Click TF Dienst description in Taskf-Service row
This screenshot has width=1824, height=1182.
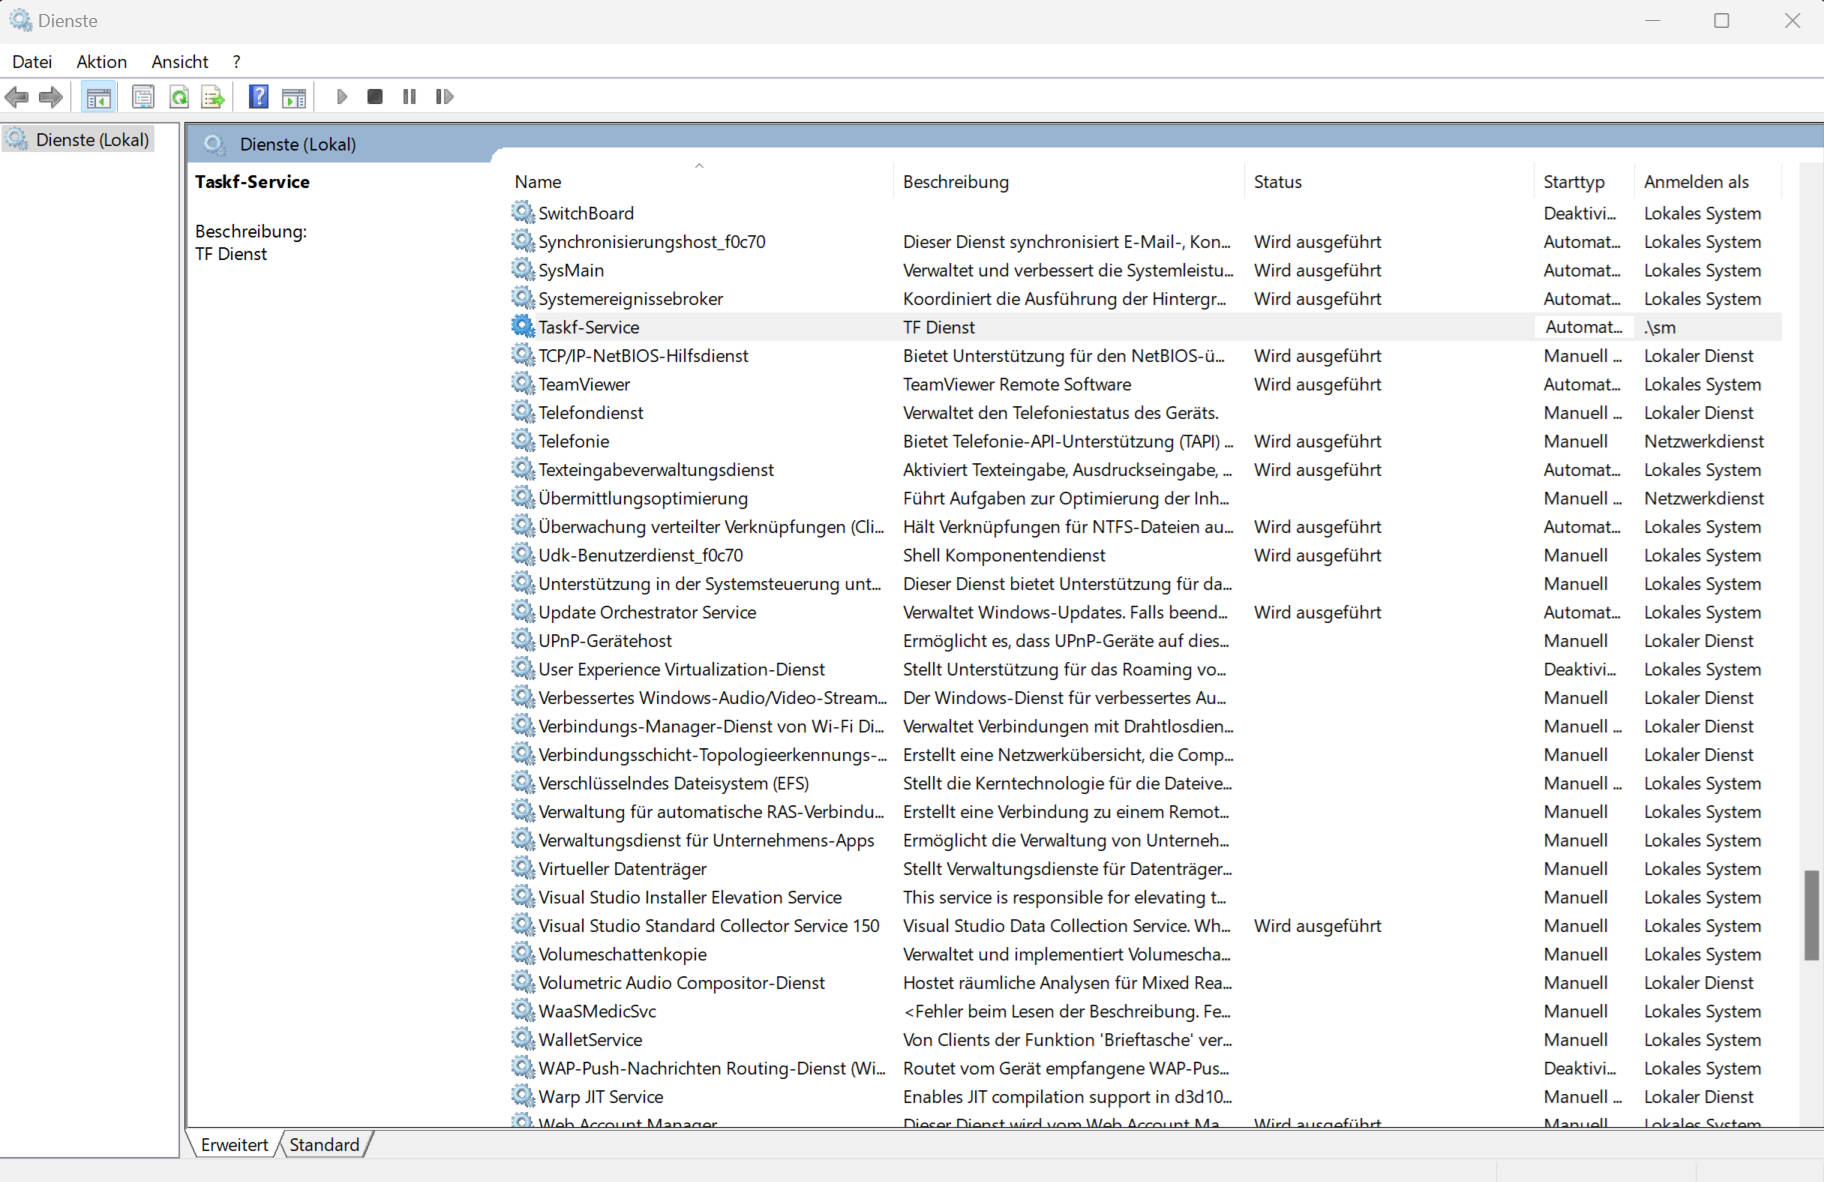tap(939, 327)
